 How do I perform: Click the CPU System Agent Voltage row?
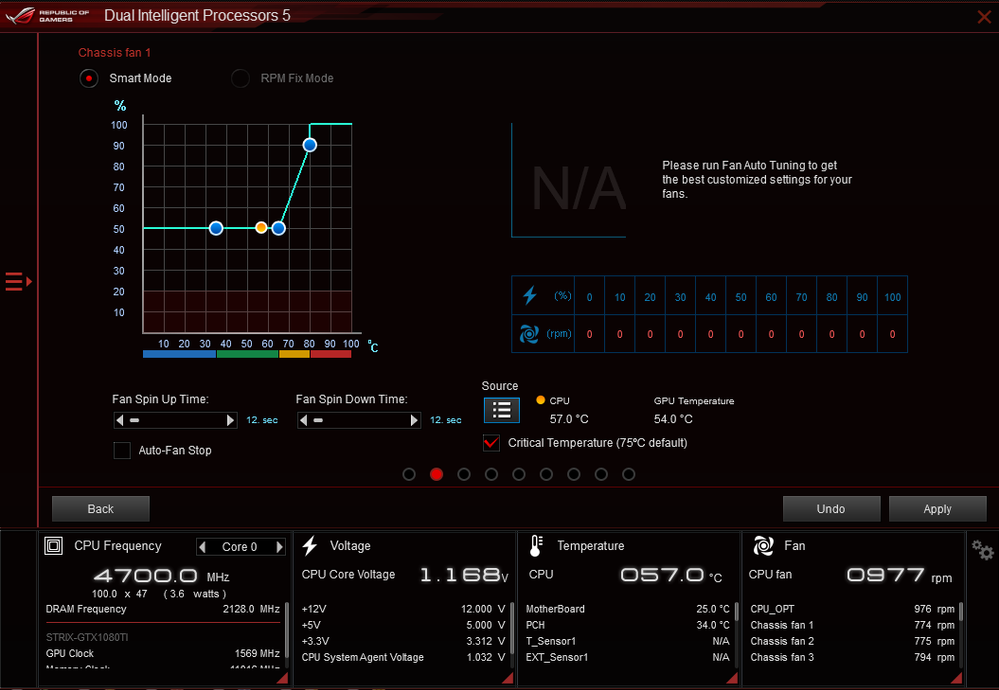coord(403,658)
